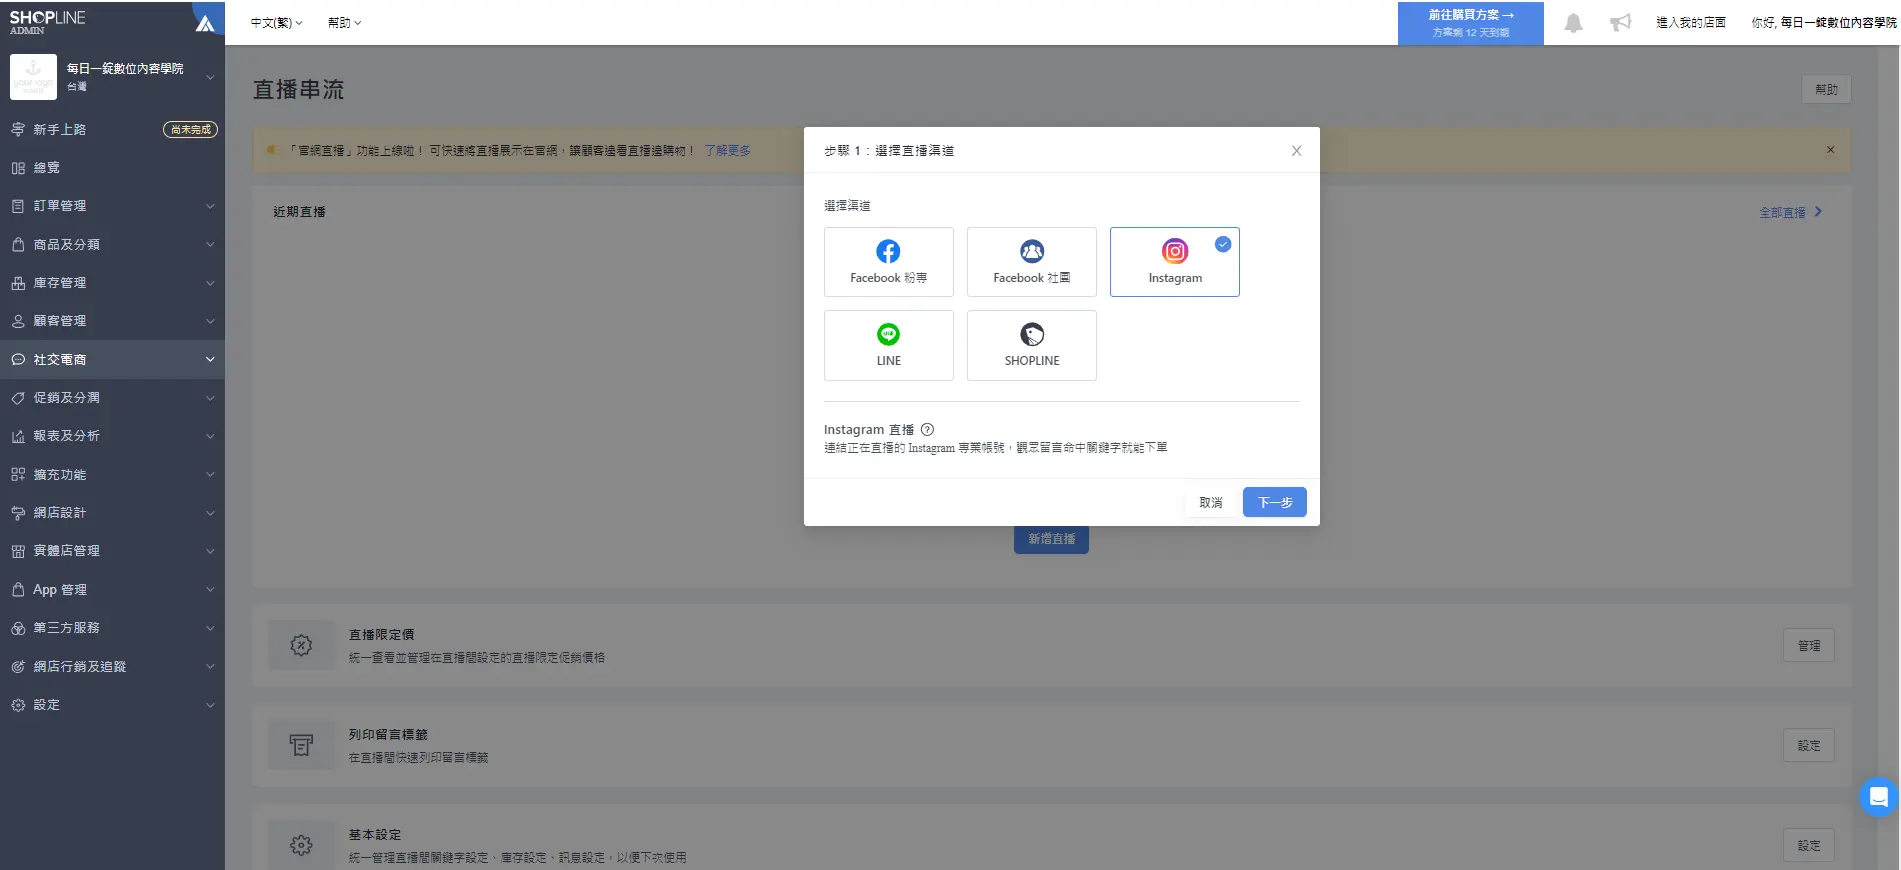Click the 網店行銷及追蹤 target icon
Viewport: 1901px width, 870px height.
pyautogui.click(x=18, y=666)
